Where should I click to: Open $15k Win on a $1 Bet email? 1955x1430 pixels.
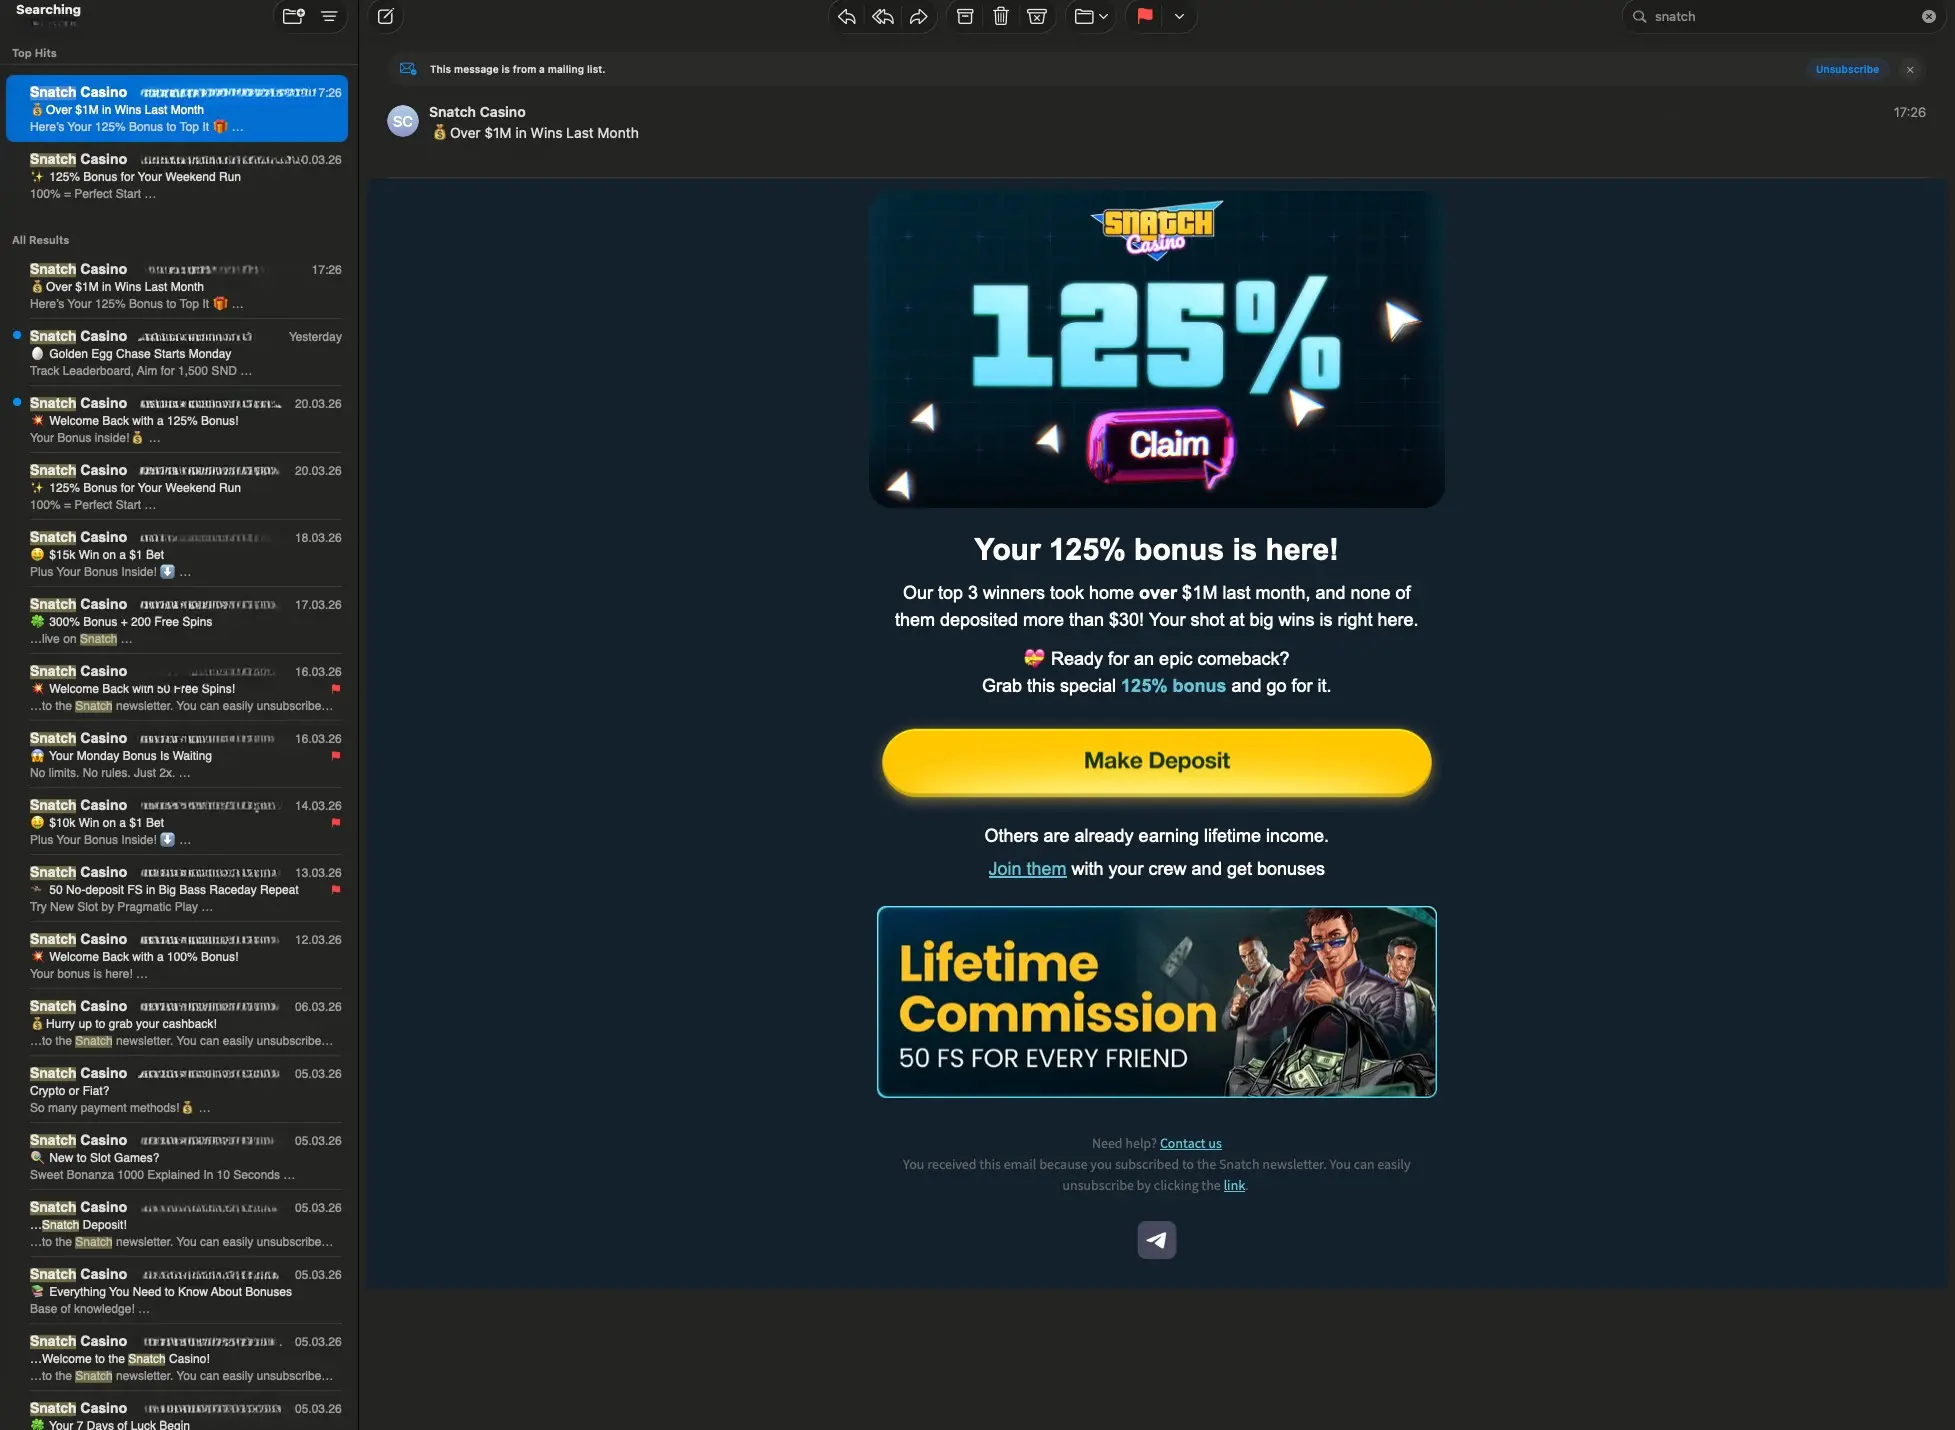click(178, 554)
